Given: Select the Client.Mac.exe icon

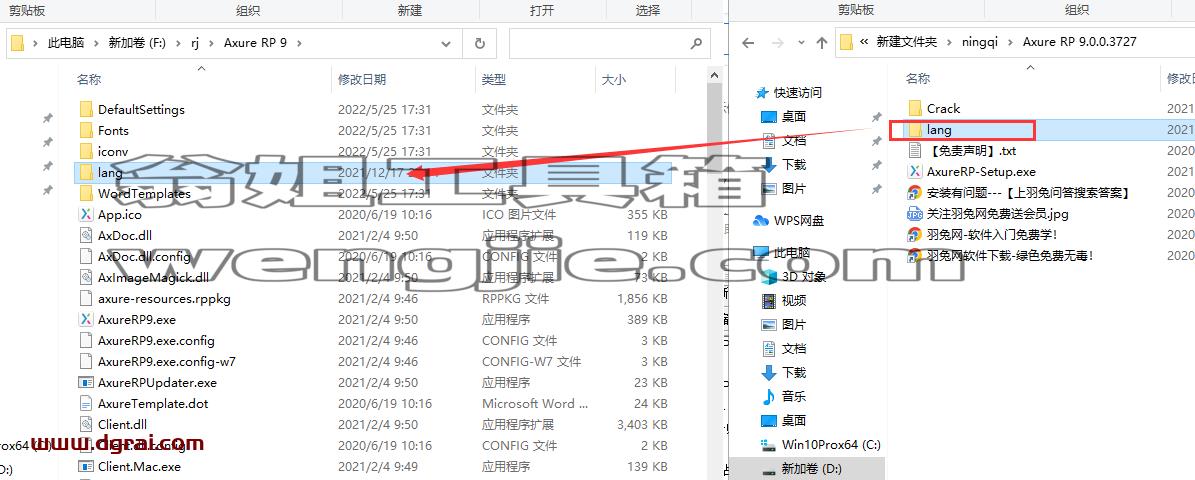Looking at the screenshot, I should pyautogui.click(x=86, y=466).
